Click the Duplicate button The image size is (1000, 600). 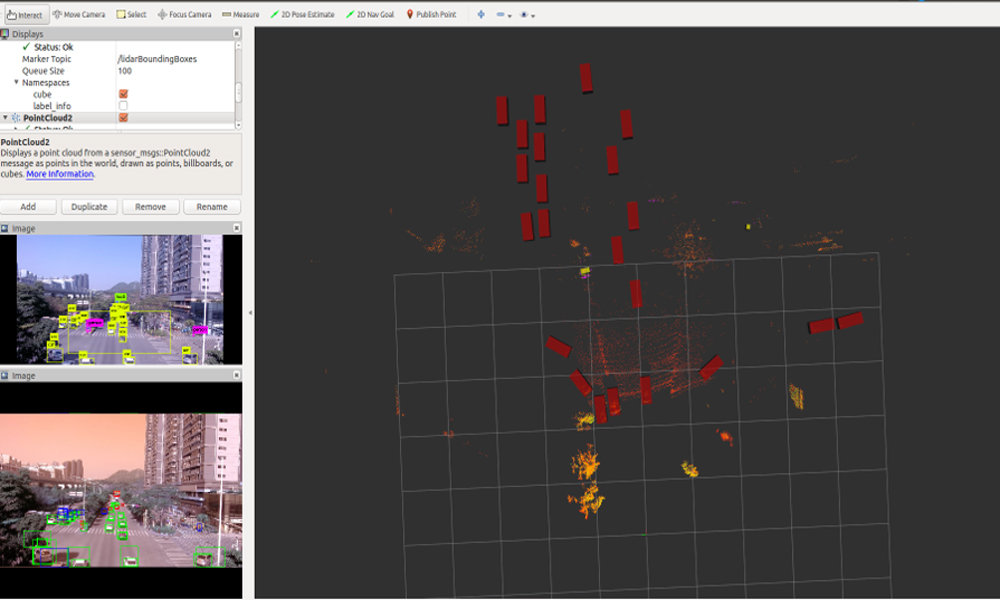(x=90, y=207)
